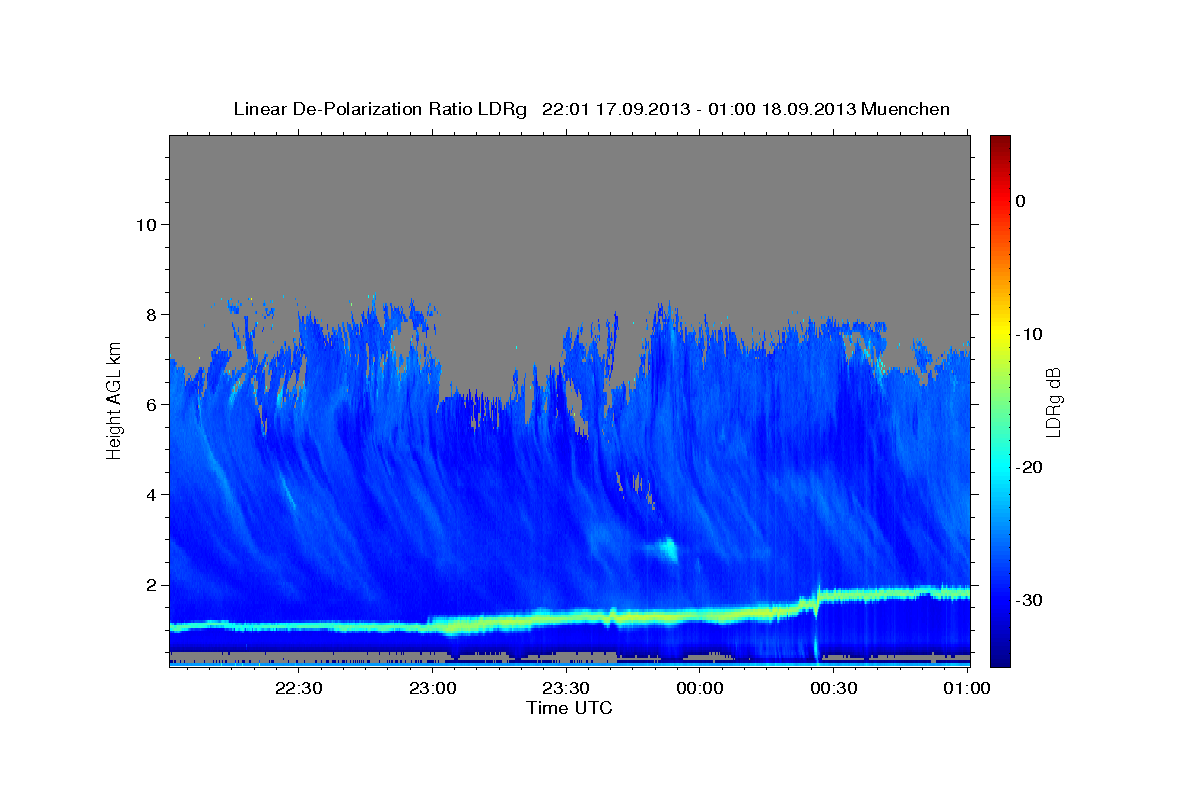Click the '01:00 18.09.2013' end time in the title
The height and width of the screenshot is (800, 1200).
tap(782, 109)
